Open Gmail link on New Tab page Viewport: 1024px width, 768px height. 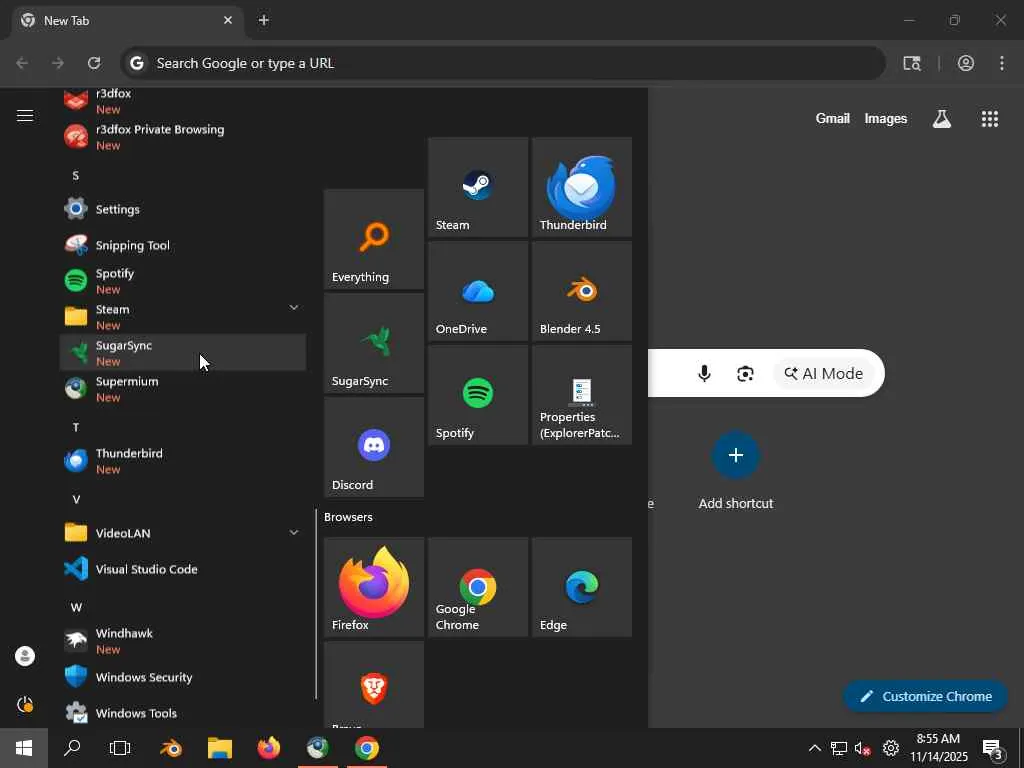coord(832,118)
